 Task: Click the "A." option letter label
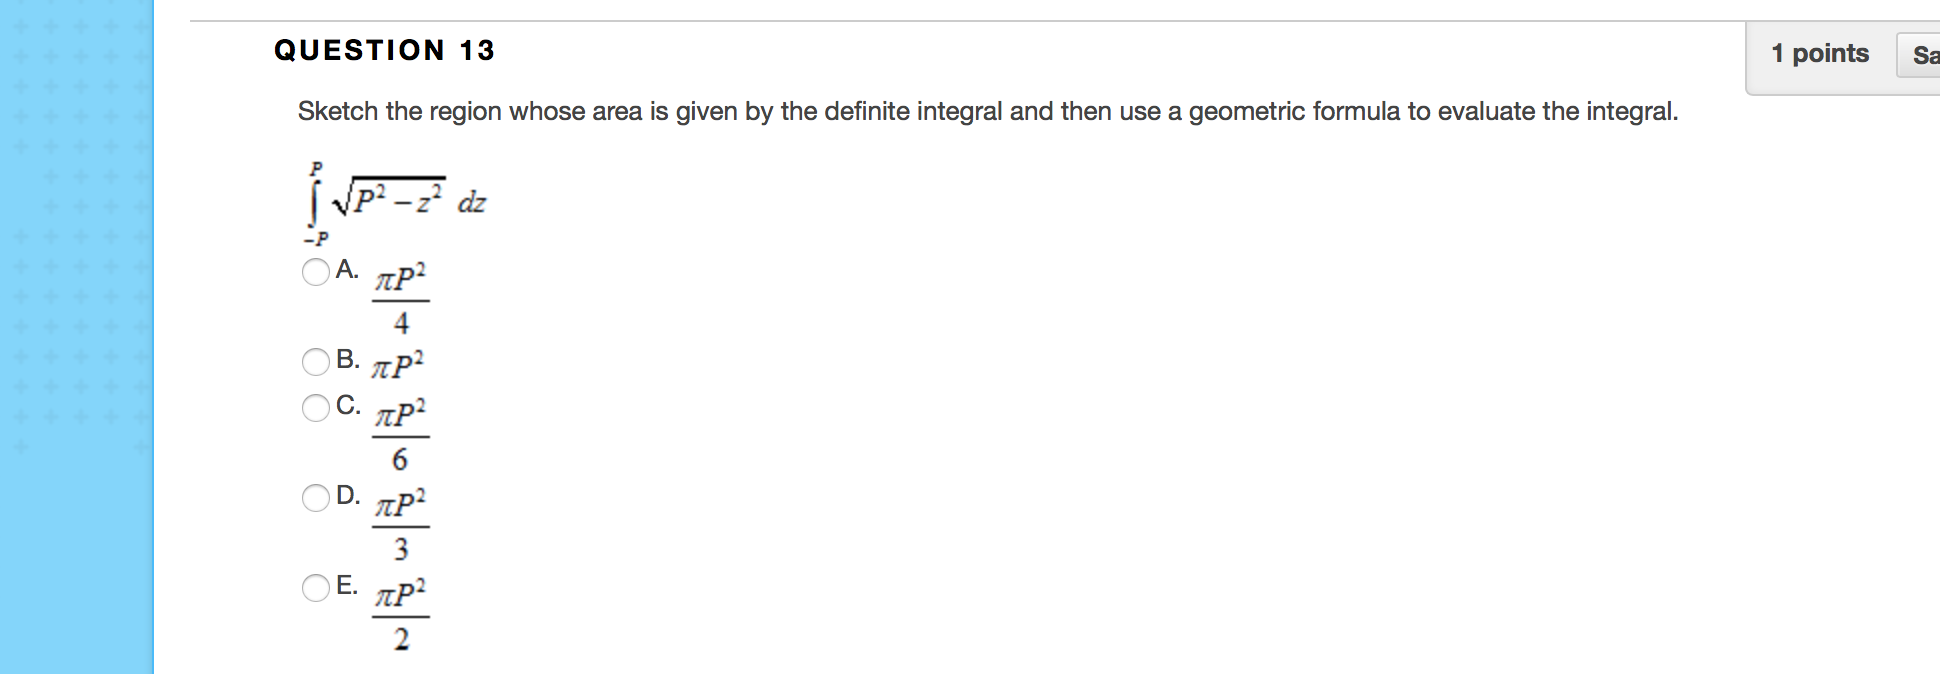(x=347, y=269)
